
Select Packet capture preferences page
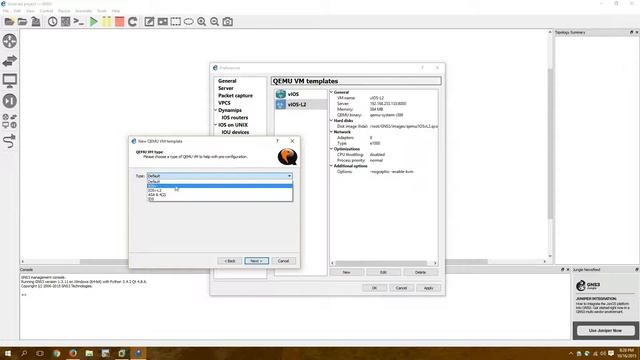click(235, 96)
